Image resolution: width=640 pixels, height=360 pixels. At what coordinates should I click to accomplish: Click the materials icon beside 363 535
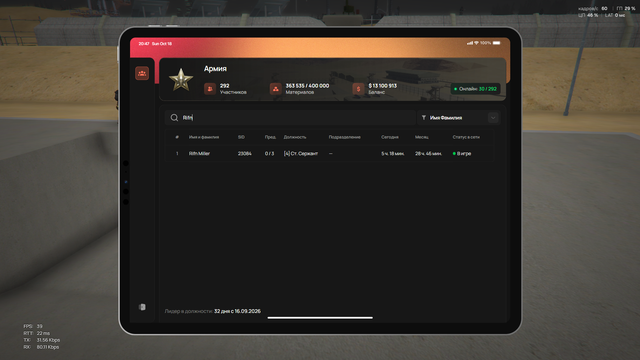[x=276, y=89]
